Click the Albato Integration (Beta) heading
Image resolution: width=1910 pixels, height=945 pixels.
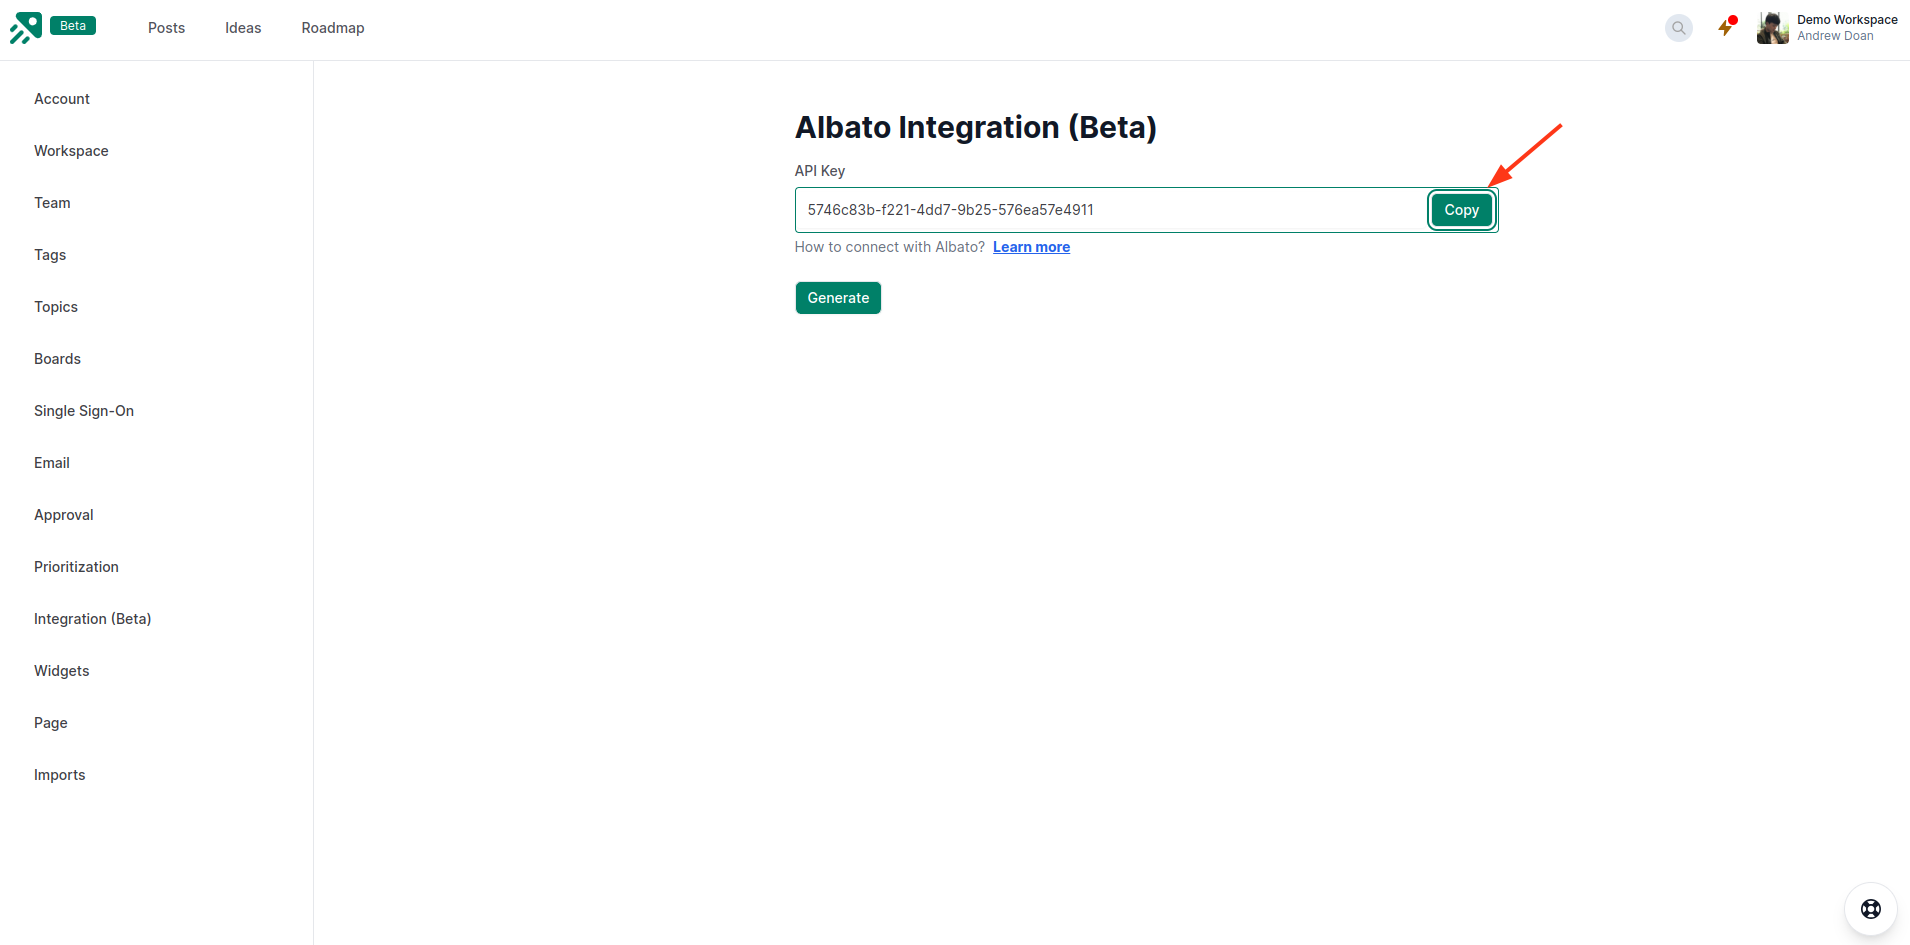coord(976,127)
